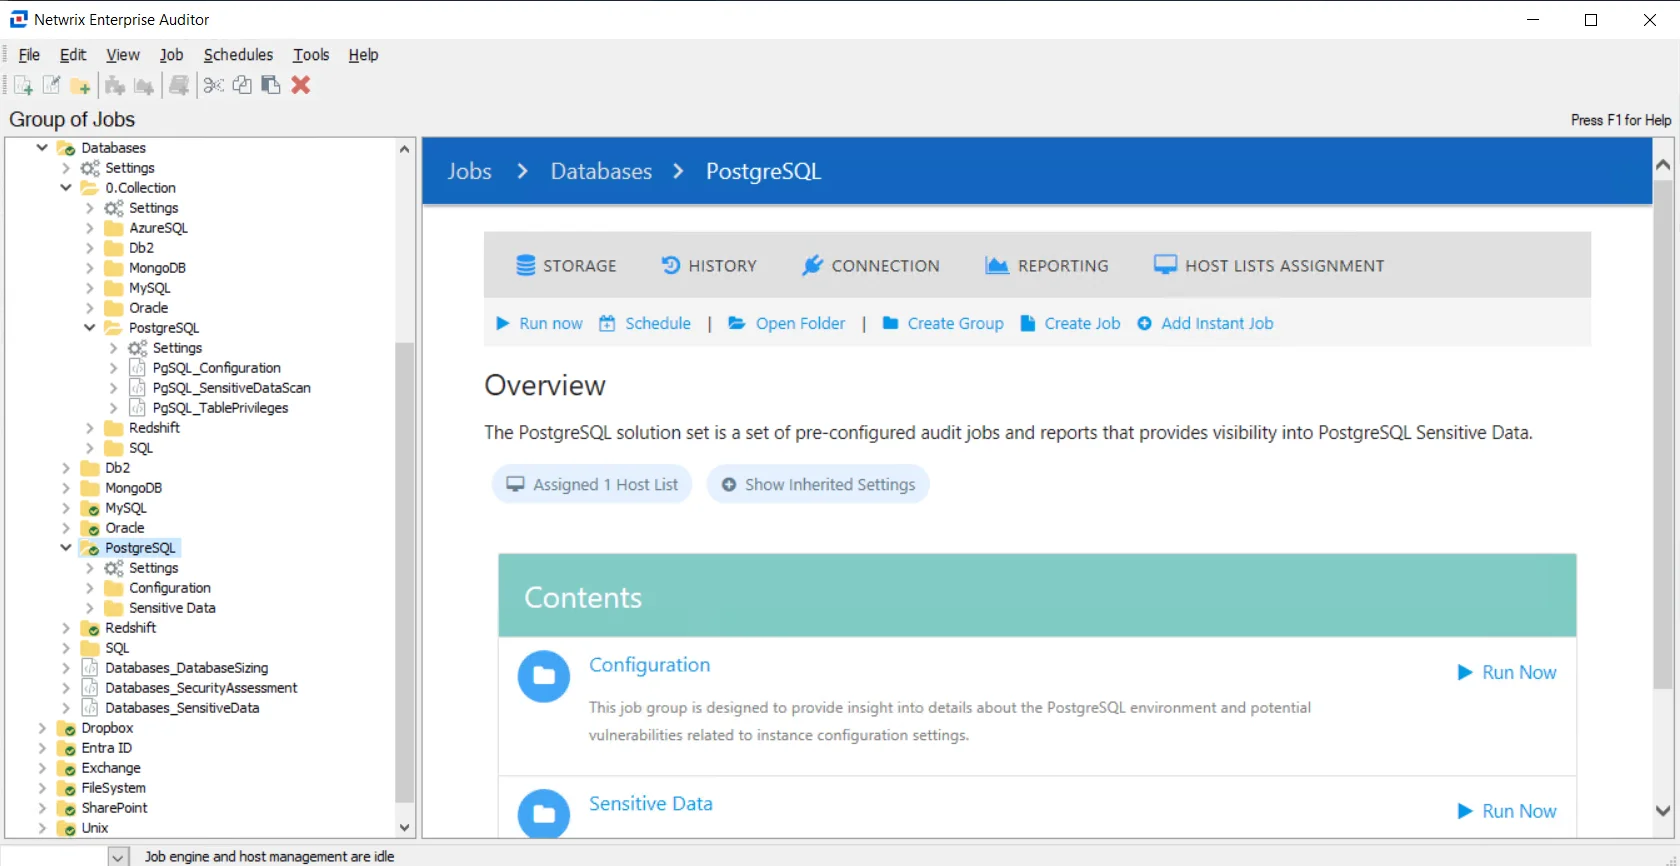
Task: Open the status bar dropdown arrow
Action: coord(118,857)
